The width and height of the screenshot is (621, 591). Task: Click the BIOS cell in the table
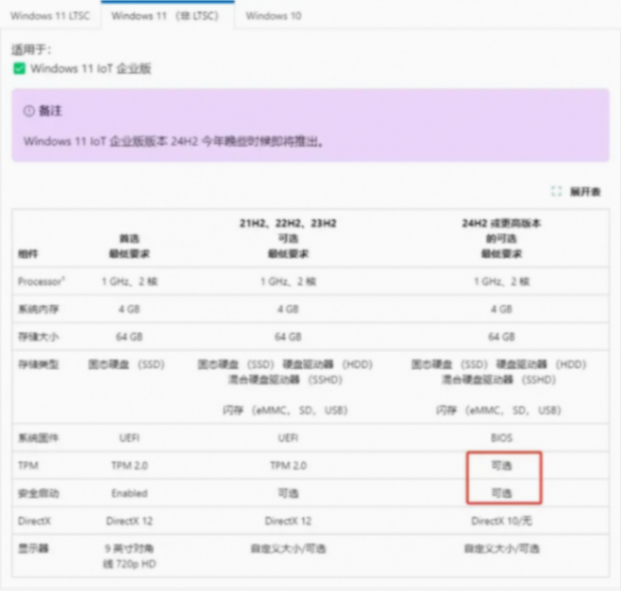(x=500, y=438)
